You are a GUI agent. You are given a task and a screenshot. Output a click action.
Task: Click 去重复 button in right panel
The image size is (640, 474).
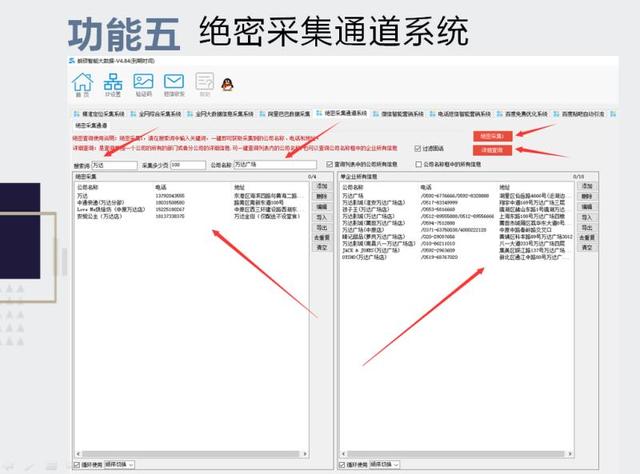(587, 237)
